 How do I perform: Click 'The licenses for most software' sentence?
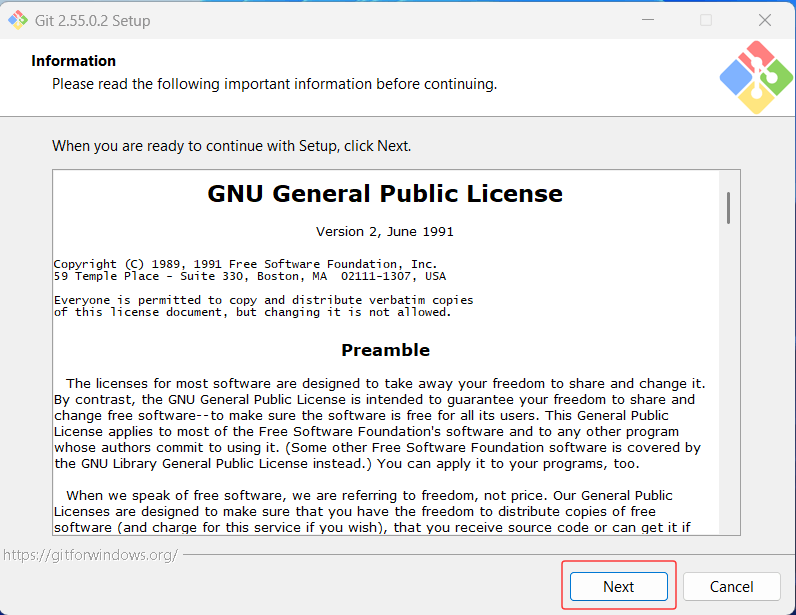coord(386,383)
